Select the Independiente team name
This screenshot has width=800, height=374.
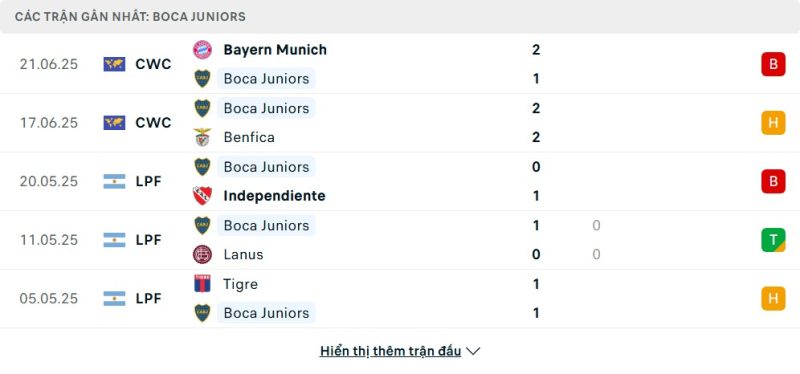[x=274, y=195]
